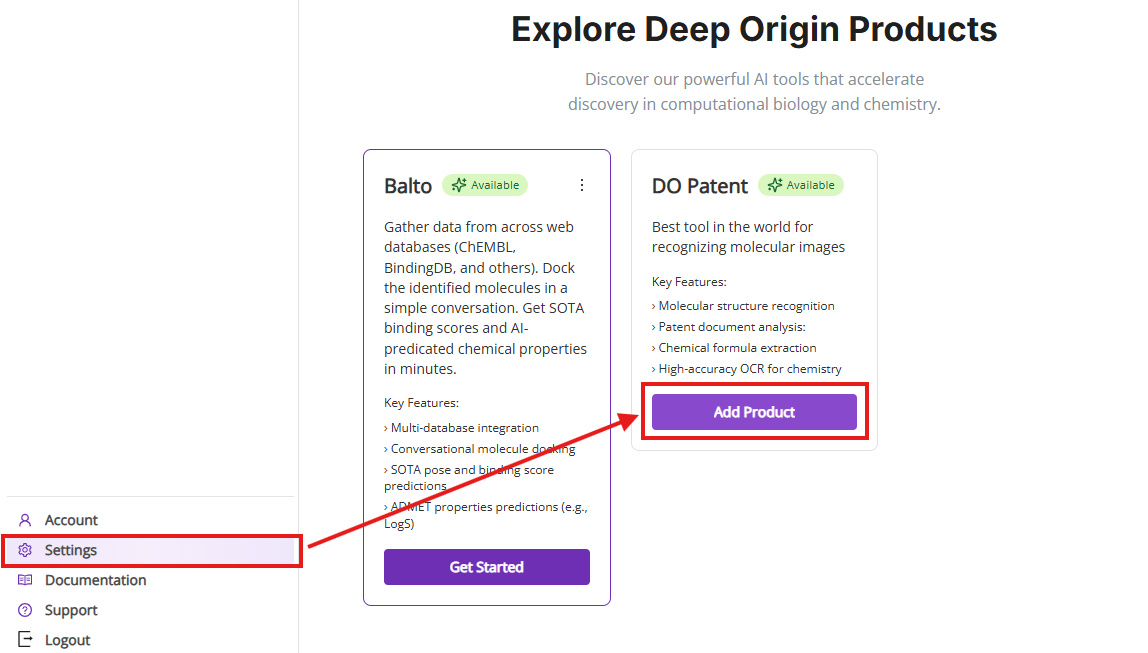
Task: Select the Logout text in the sidebar
Action: (68, 640)
